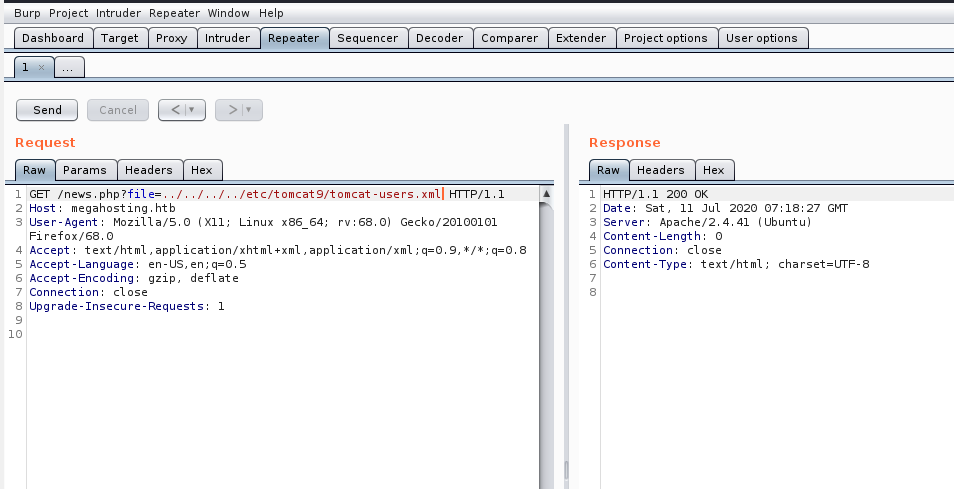
Task: Switch to the Sequencer tab
Action: click(368, 38)
